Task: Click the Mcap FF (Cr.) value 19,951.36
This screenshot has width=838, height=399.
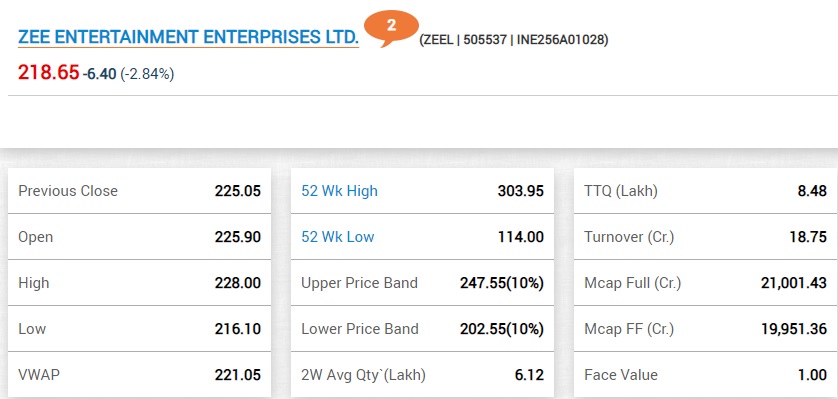Action: tap(794, 329)
